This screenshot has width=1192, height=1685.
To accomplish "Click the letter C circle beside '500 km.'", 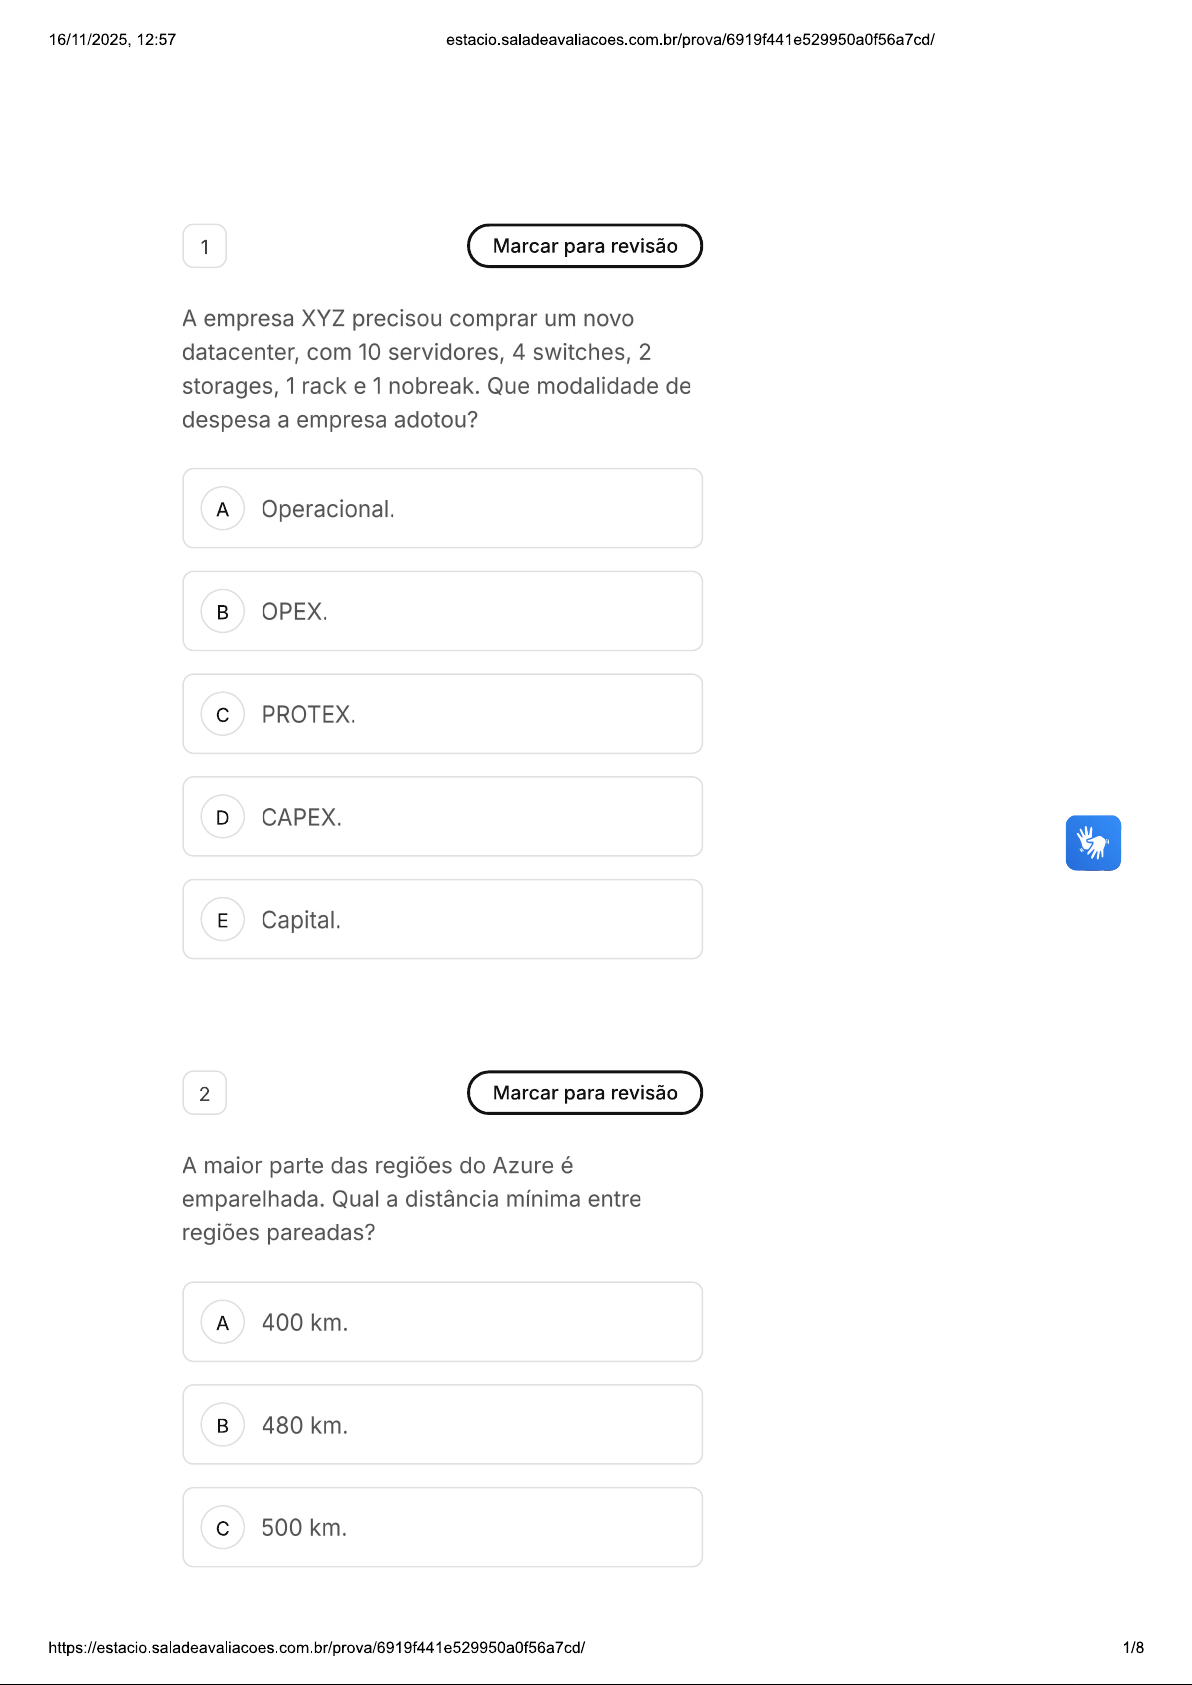I will 223,1528.
